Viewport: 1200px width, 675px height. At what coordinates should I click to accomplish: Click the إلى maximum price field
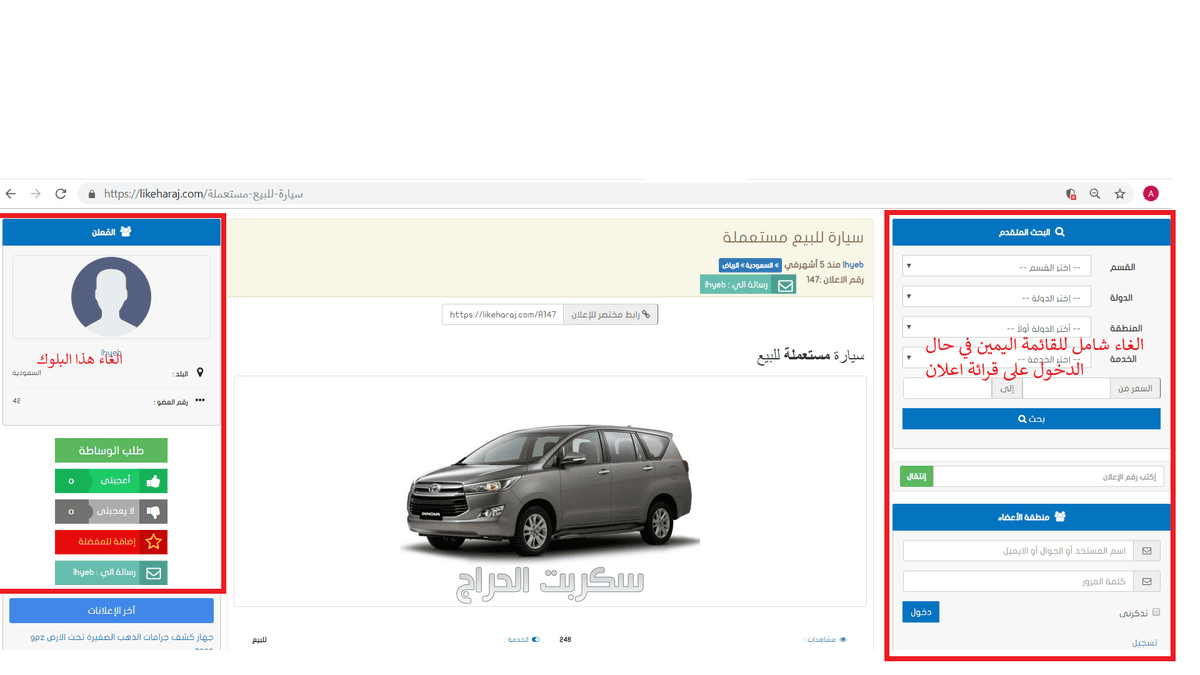947,388
